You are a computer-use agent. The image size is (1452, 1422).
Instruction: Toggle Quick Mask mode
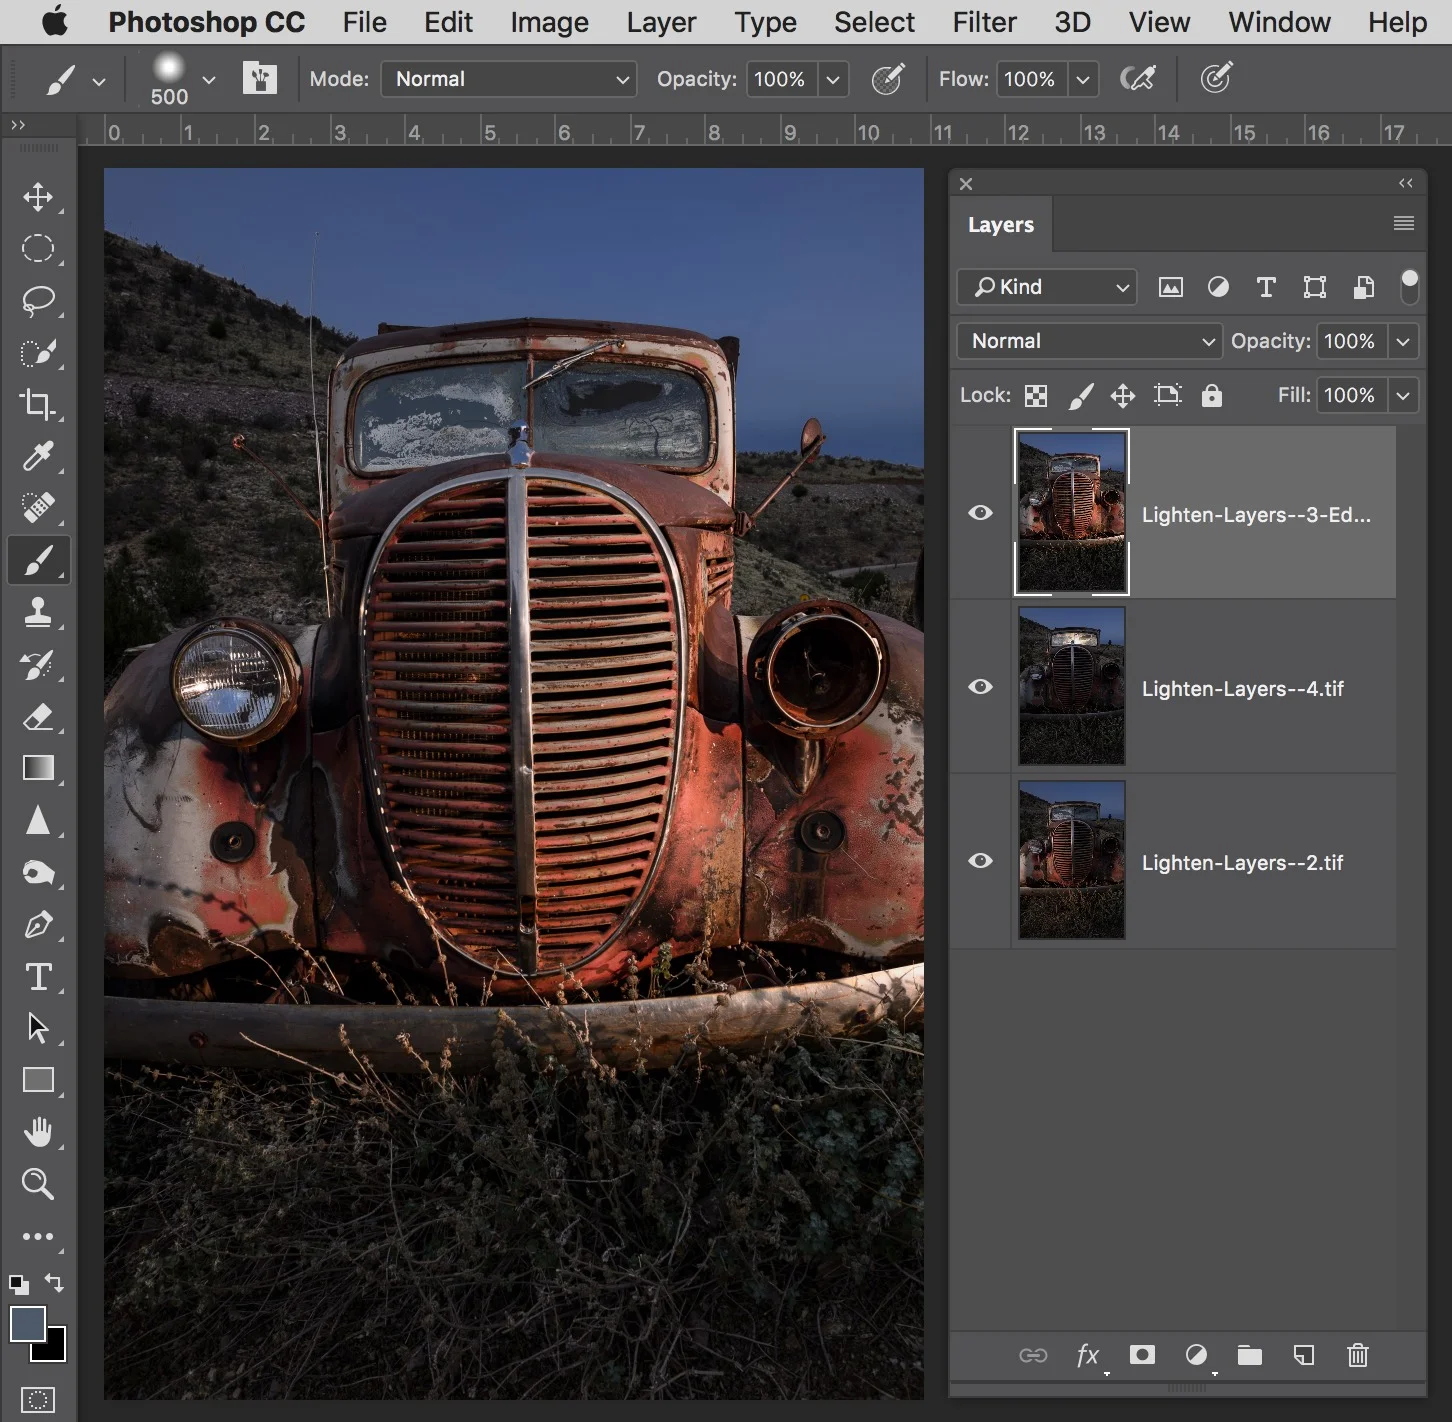[38, 1399]
